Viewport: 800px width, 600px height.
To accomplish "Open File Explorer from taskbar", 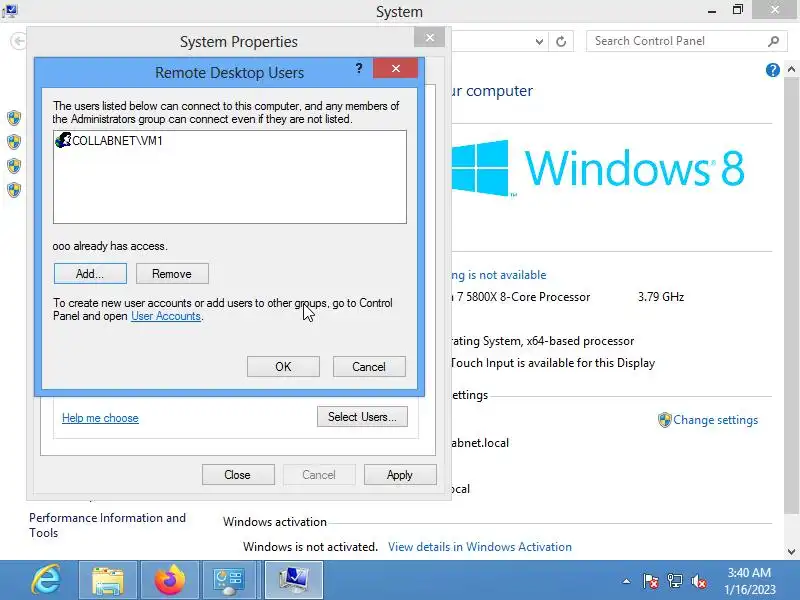I will (108, 580).
